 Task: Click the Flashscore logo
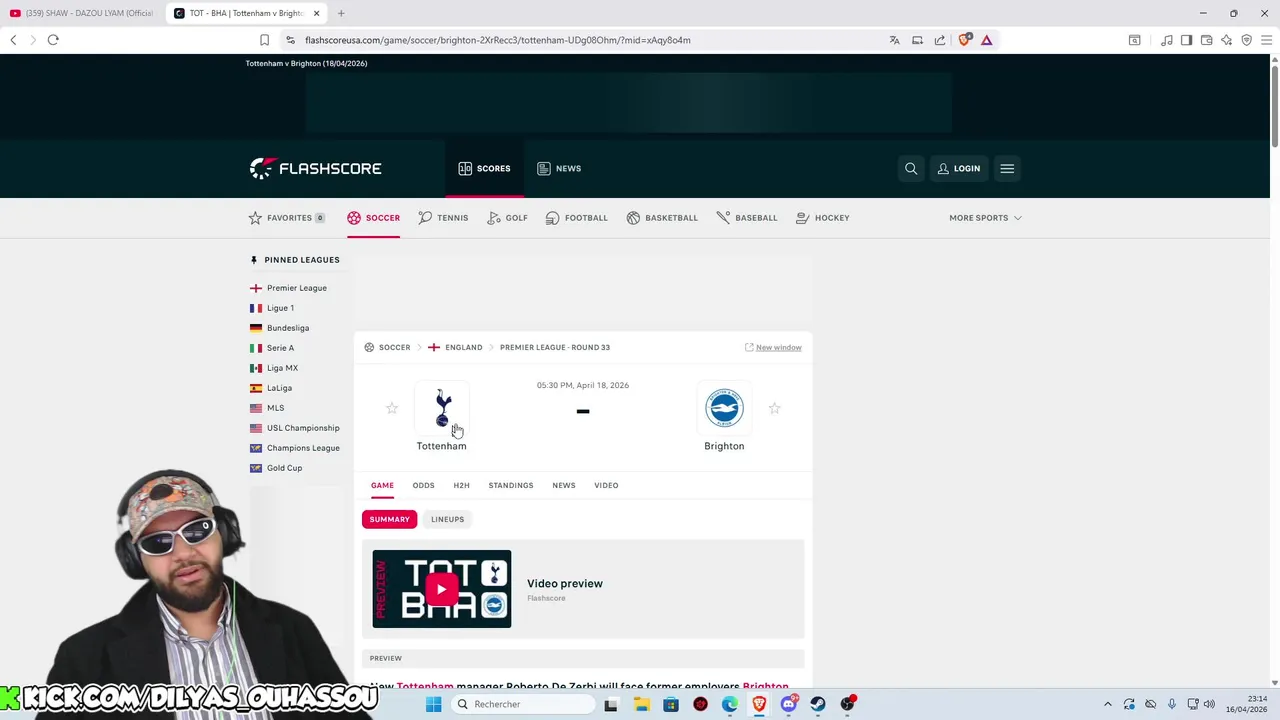point(315,168)
